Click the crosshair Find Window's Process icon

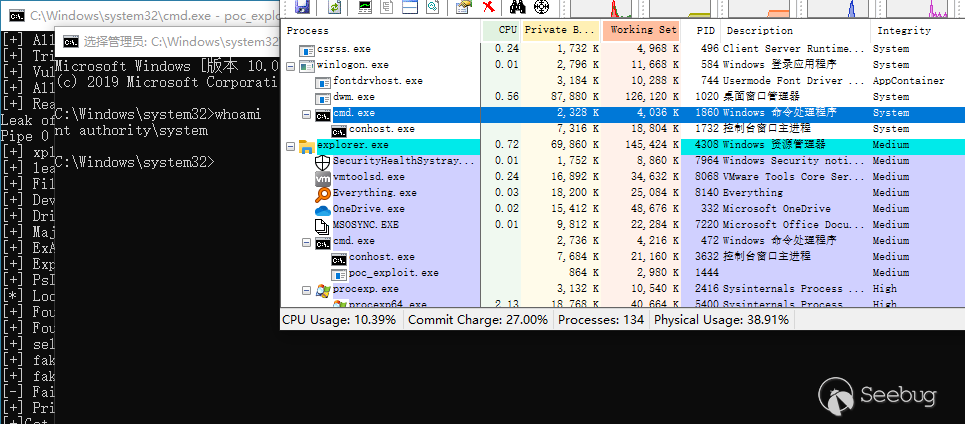[541, 7]
